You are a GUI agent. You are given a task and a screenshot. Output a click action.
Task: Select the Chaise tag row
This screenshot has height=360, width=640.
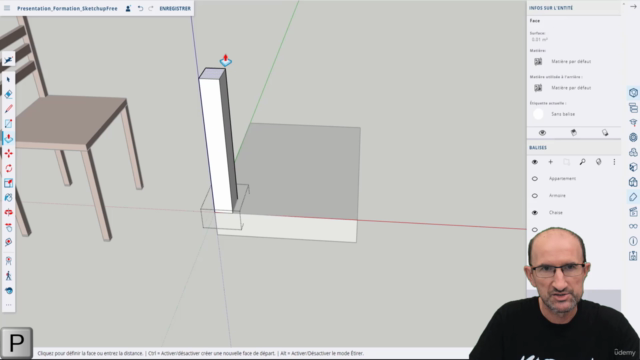[x=574, y=213]
